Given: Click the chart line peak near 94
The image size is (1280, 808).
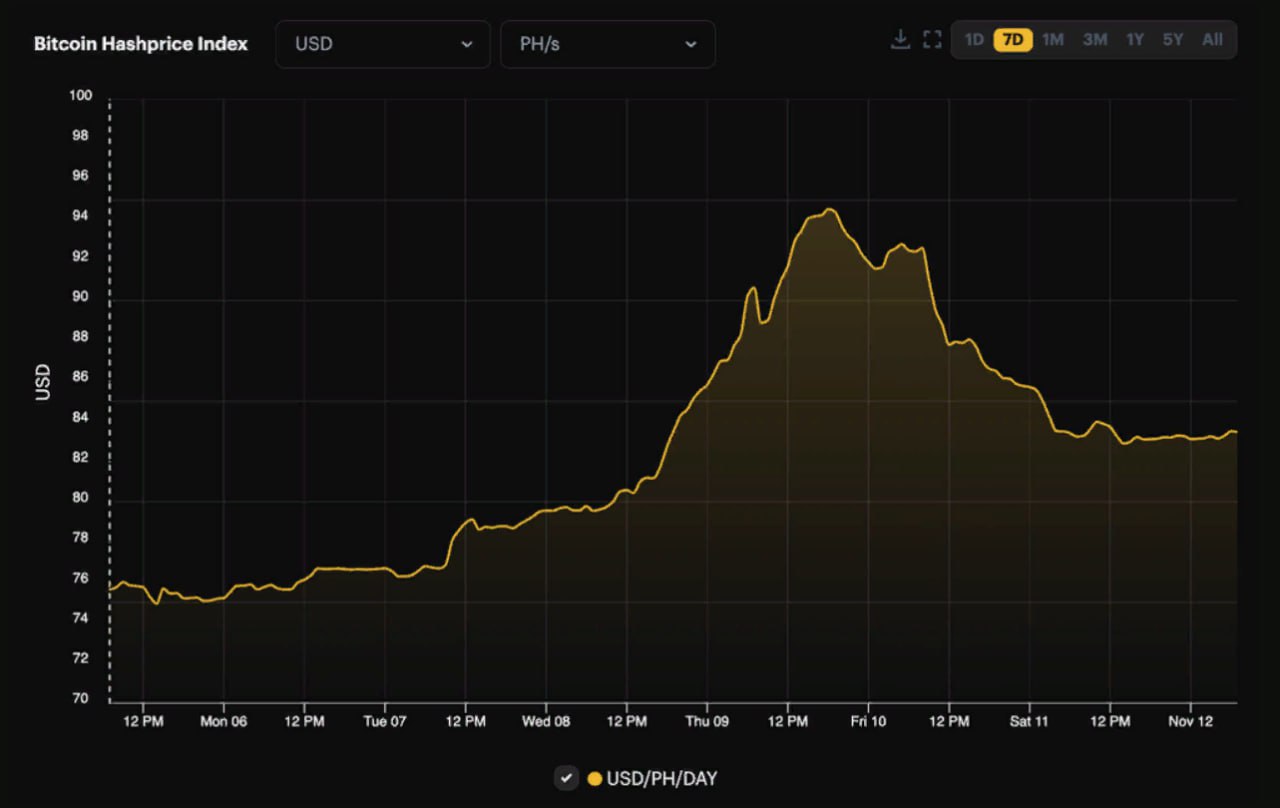Looking at the screenshot, I should (x=828, y=209).
